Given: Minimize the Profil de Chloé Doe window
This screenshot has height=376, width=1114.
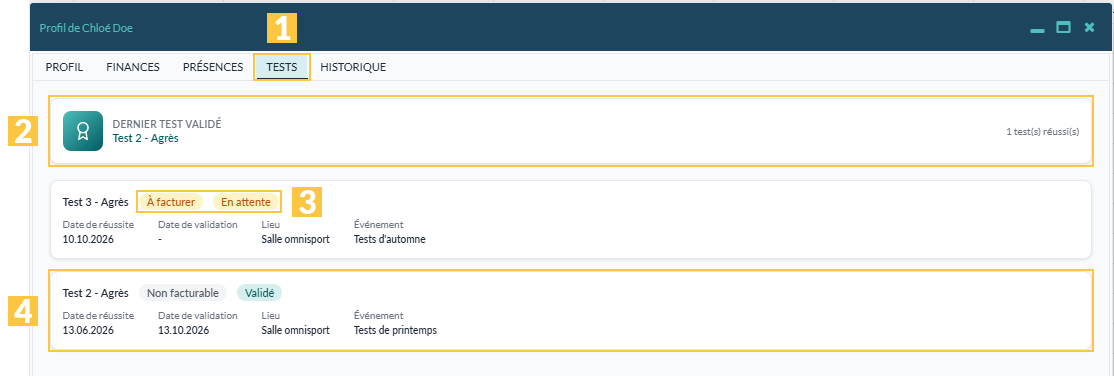Looking at the screenshot, I should 1037,29.
